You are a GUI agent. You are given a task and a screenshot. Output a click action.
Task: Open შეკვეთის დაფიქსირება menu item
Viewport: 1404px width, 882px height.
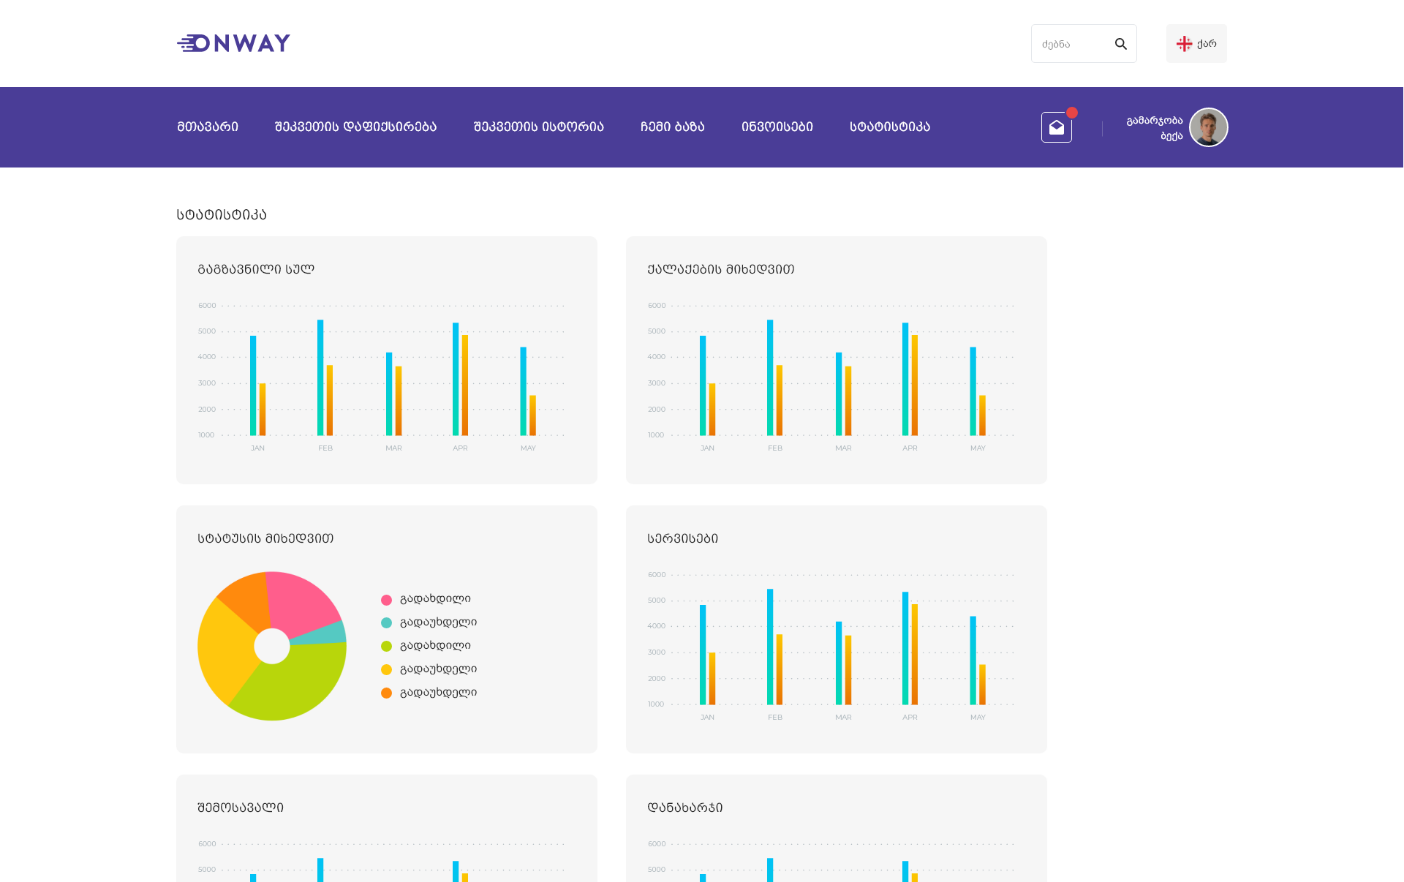pyautogui.click(x=356, y=127)
